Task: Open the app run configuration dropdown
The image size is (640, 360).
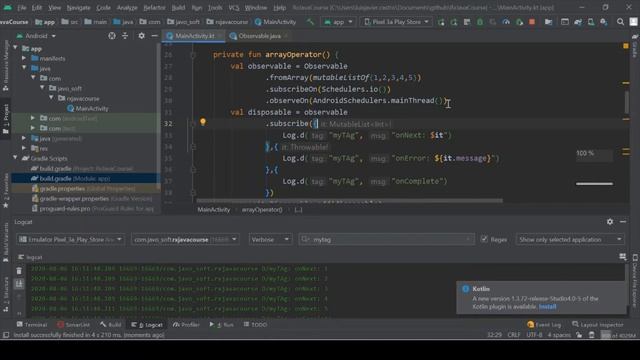Action: pos(338,22)
